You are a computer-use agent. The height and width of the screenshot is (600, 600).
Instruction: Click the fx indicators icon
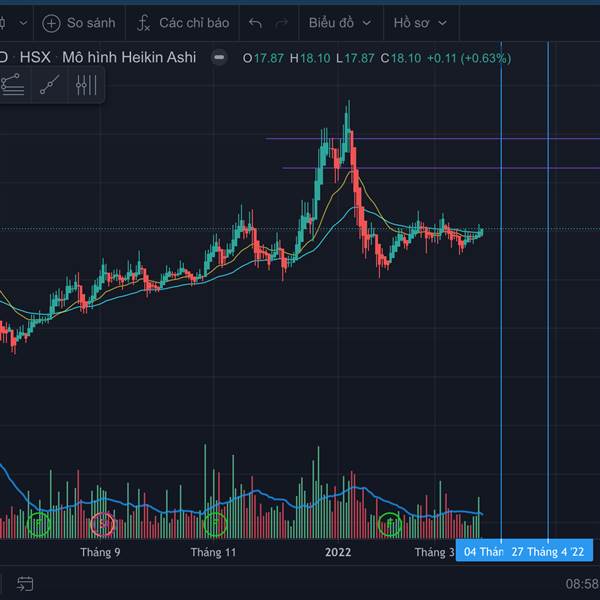coord(143,23)
